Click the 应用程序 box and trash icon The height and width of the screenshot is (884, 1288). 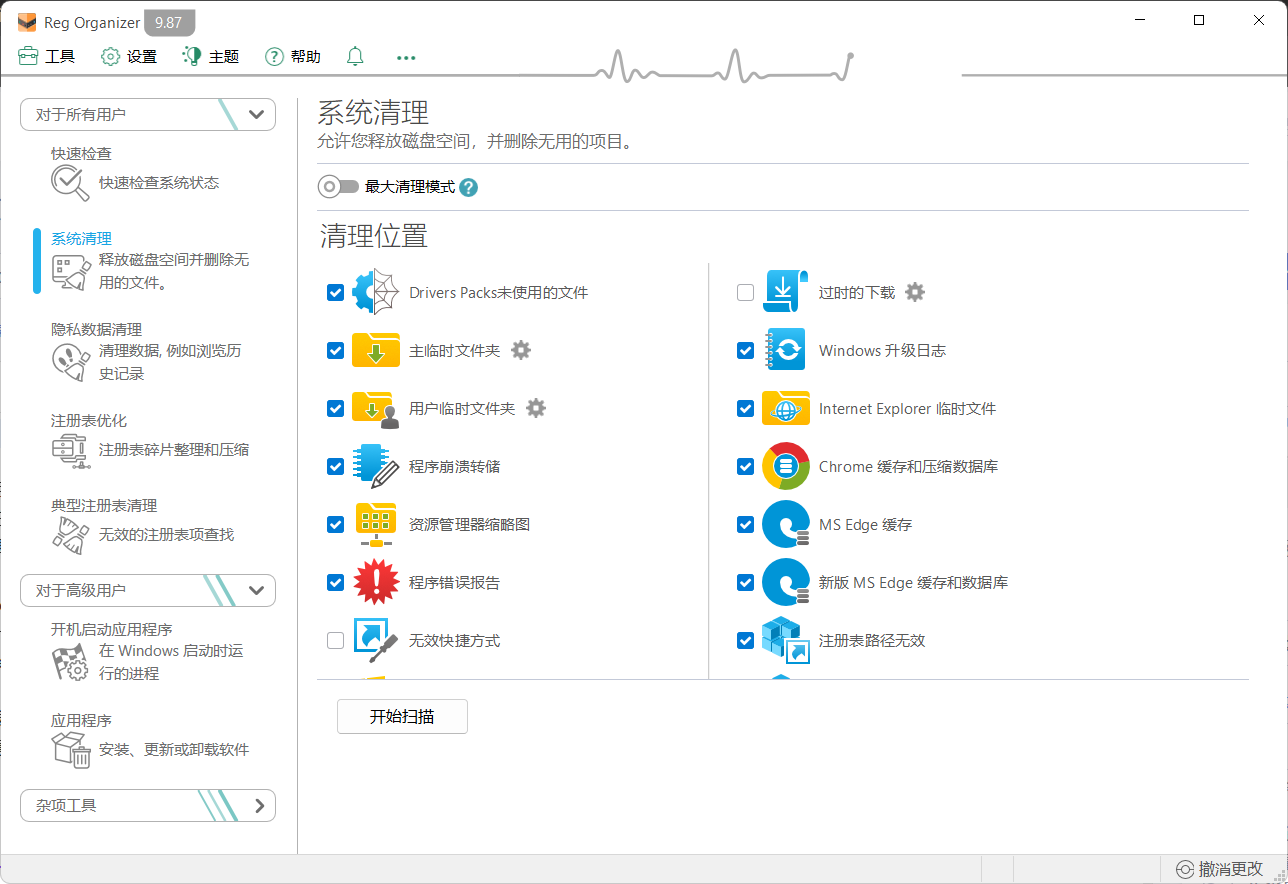70,749
